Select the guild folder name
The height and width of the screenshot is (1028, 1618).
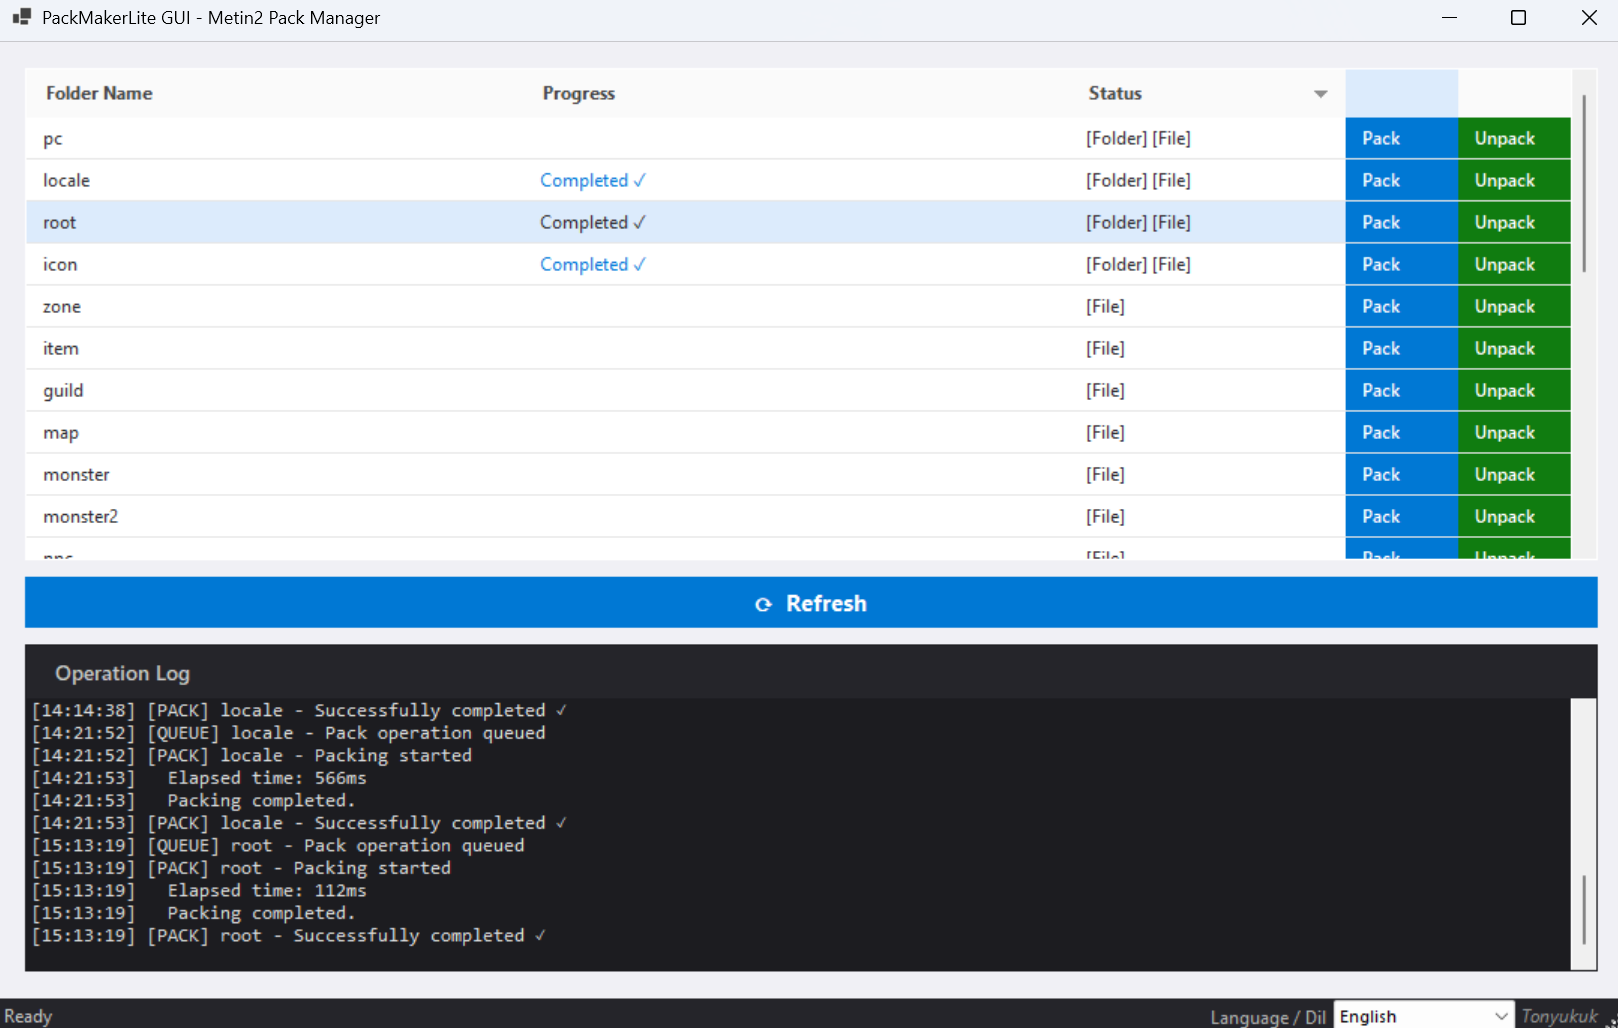coord(63,391)
